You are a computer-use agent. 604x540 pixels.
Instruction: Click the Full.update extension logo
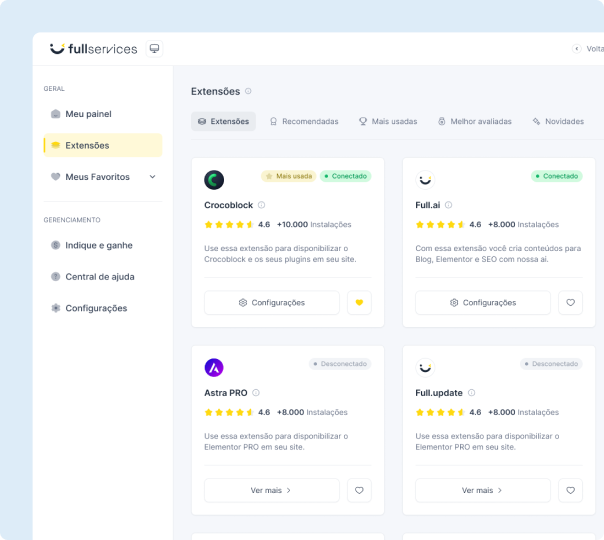[425, 367]
